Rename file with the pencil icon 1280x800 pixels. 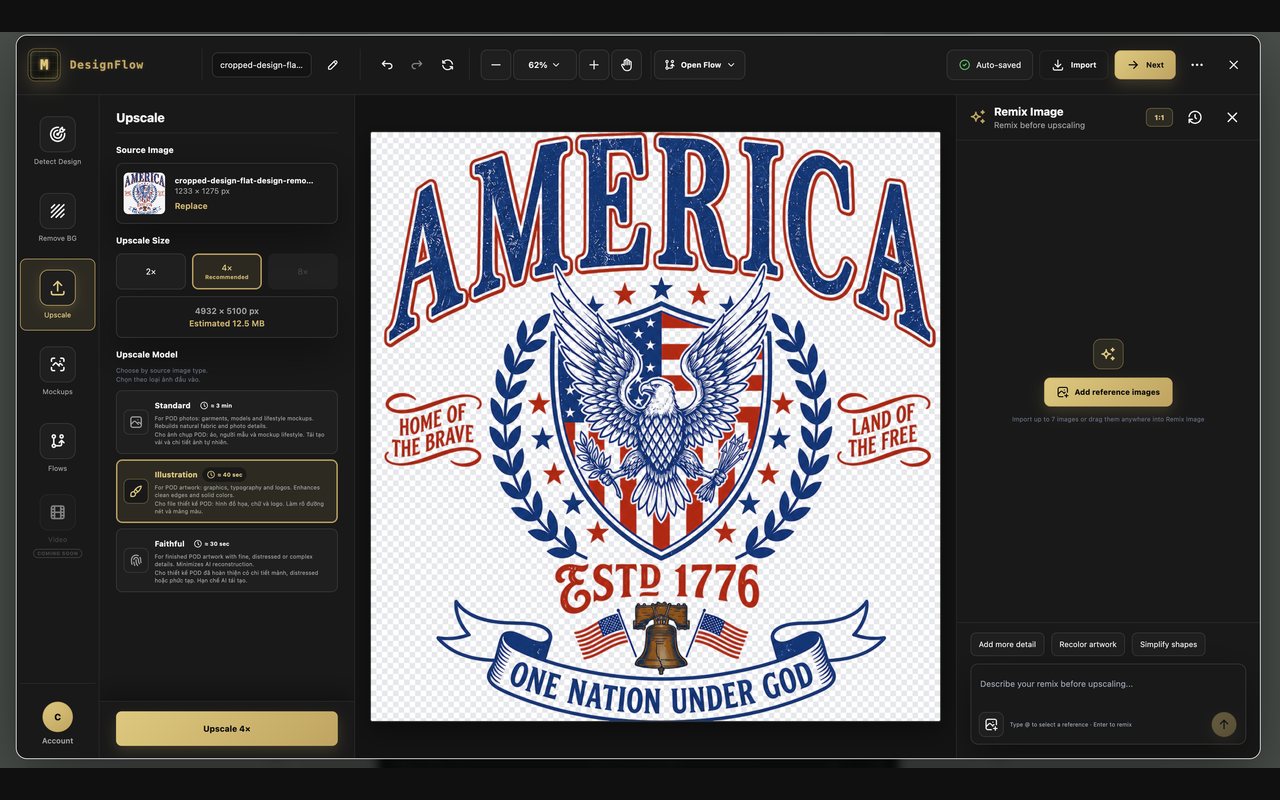(x=333, y=65)
